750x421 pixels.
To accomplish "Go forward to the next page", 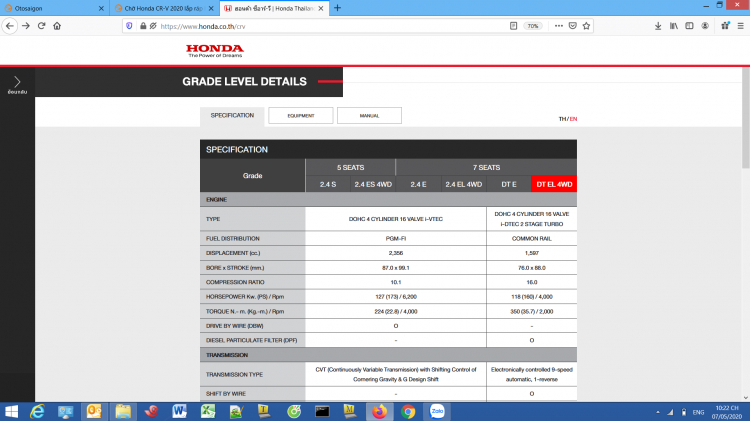I will 26,26.
